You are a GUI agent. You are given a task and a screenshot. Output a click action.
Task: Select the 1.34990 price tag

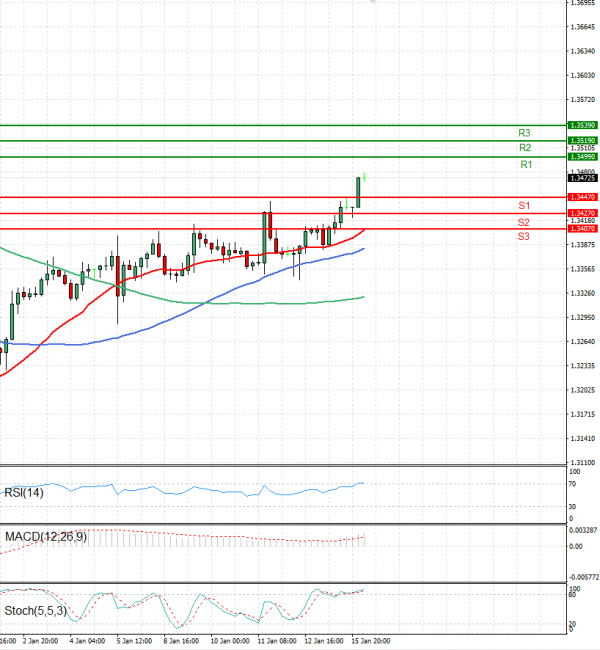(583, 157)
